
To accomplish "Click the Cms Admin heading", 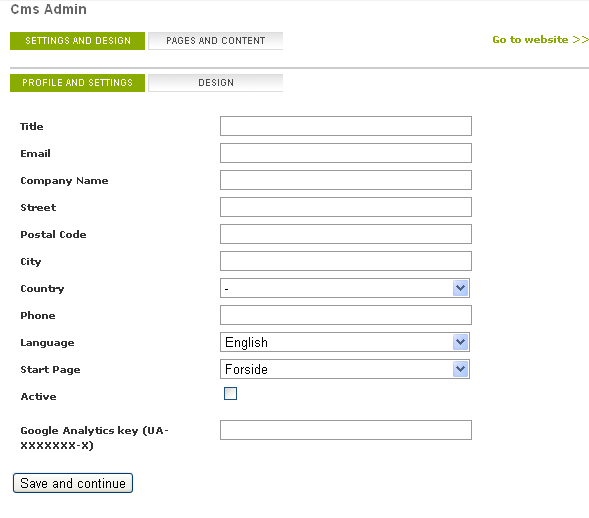I will tap(48, 9).
